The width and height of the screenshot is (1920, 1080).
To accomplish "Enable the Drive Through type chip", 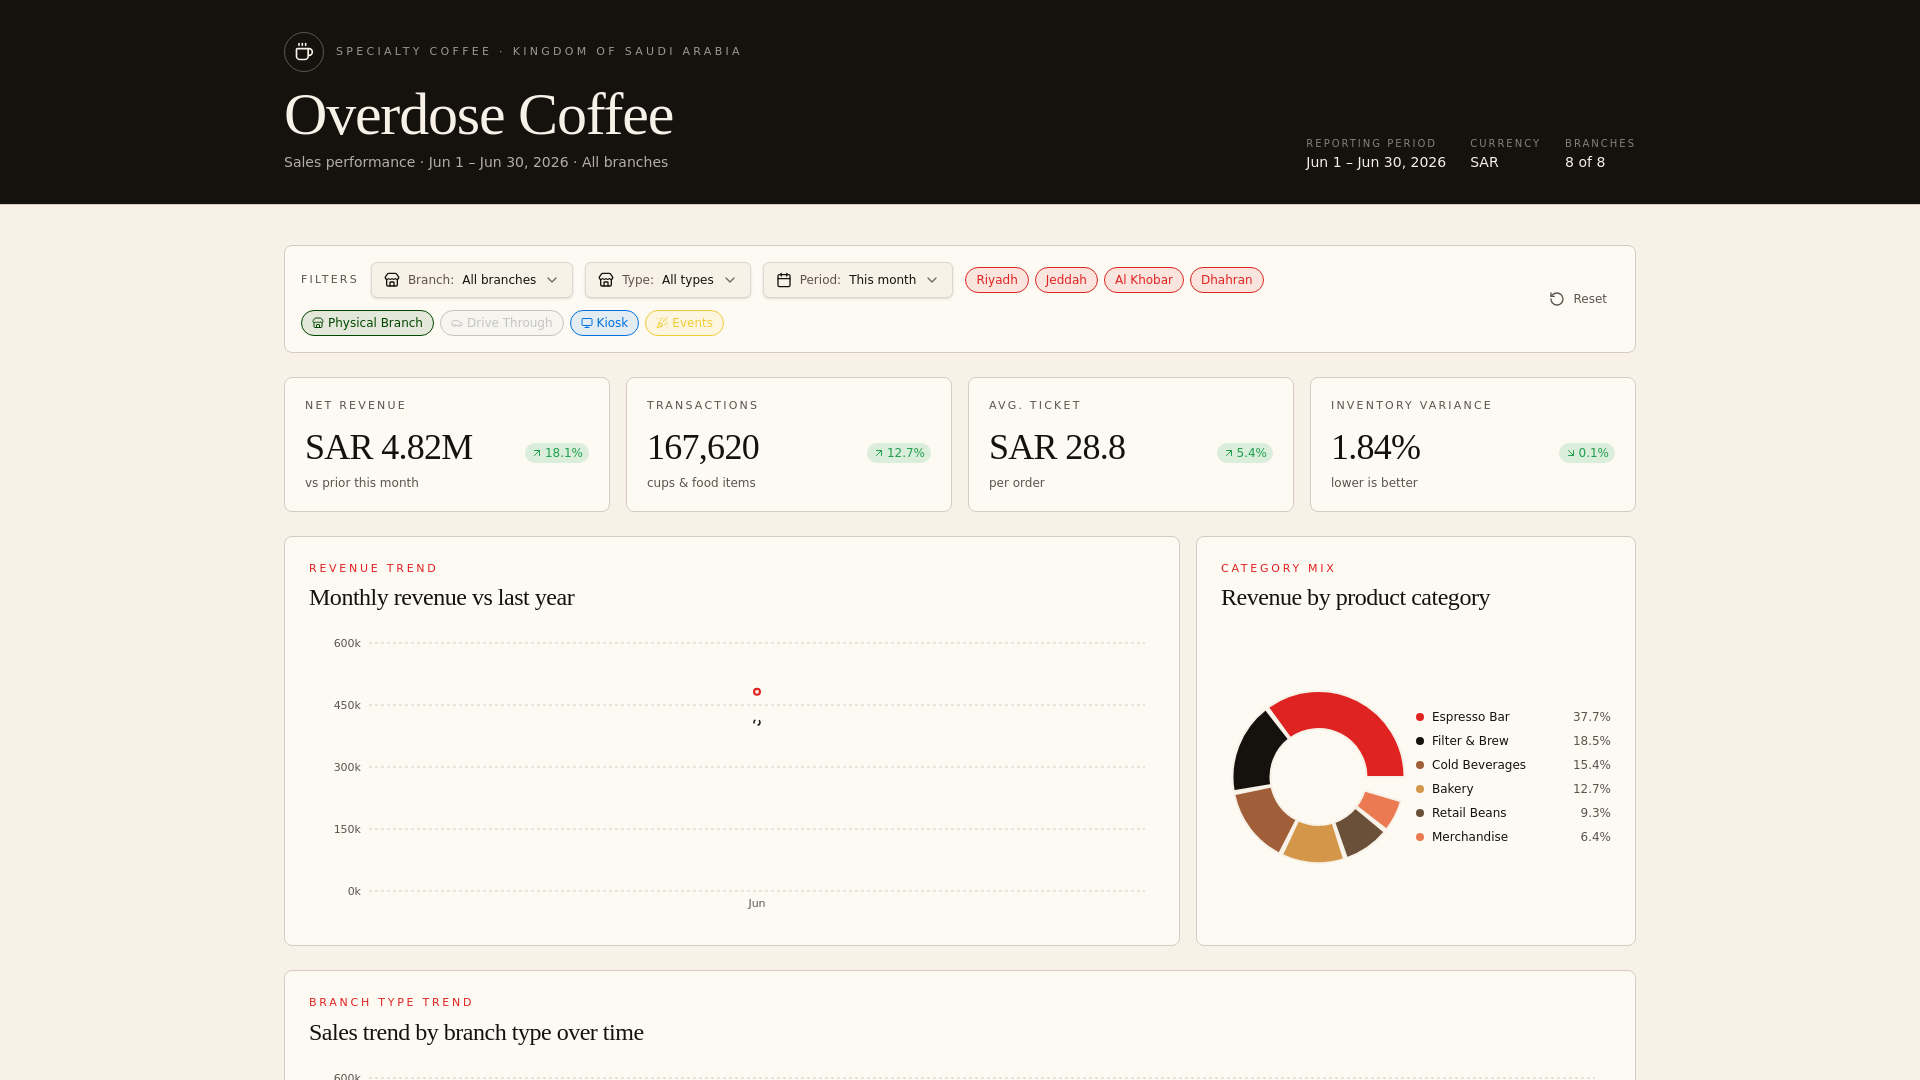I will [502, 323].
